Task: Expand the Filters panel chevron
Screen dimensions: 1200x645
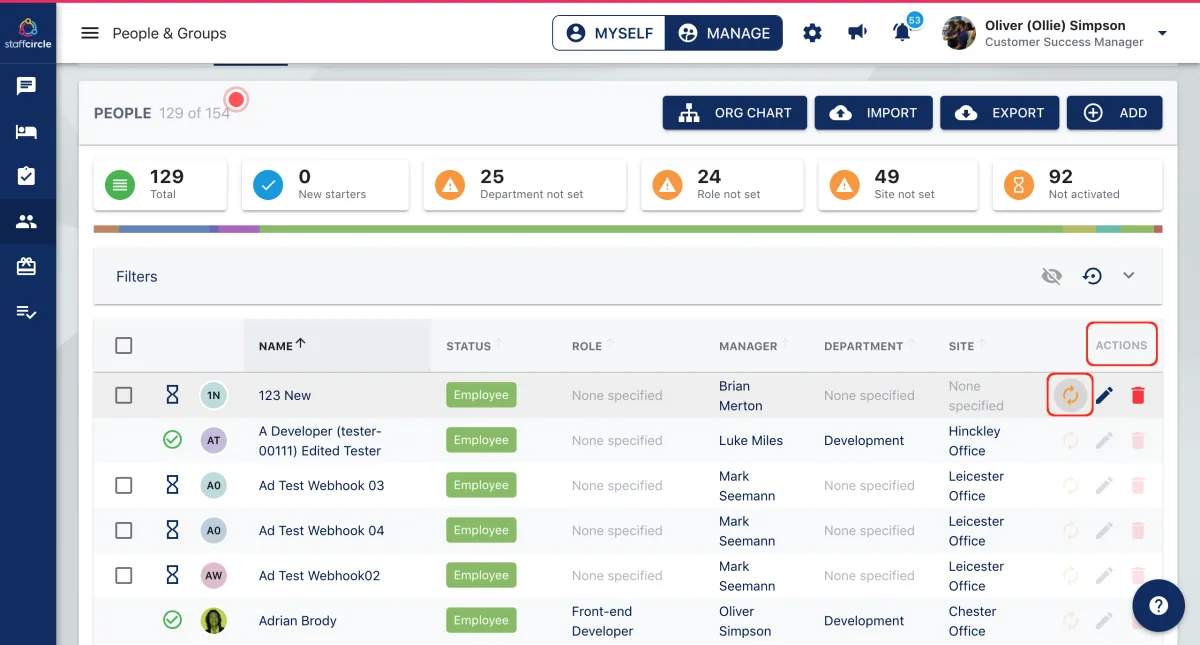Action: click(x=1129, y=276)
